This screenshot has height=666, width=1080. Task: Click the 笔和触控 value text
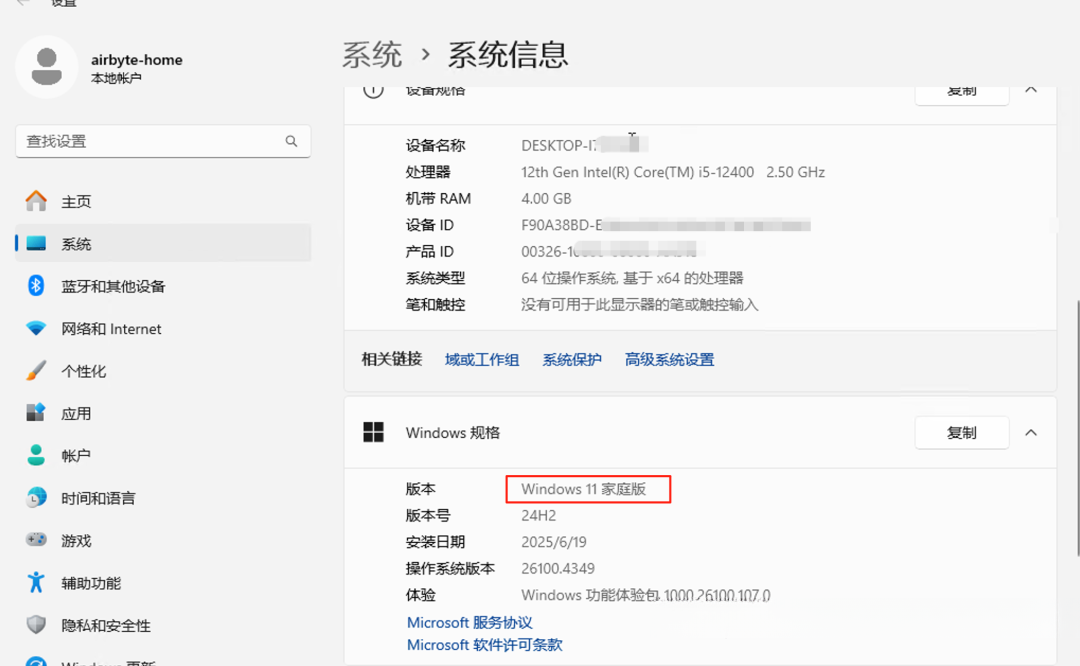point(639,304)
